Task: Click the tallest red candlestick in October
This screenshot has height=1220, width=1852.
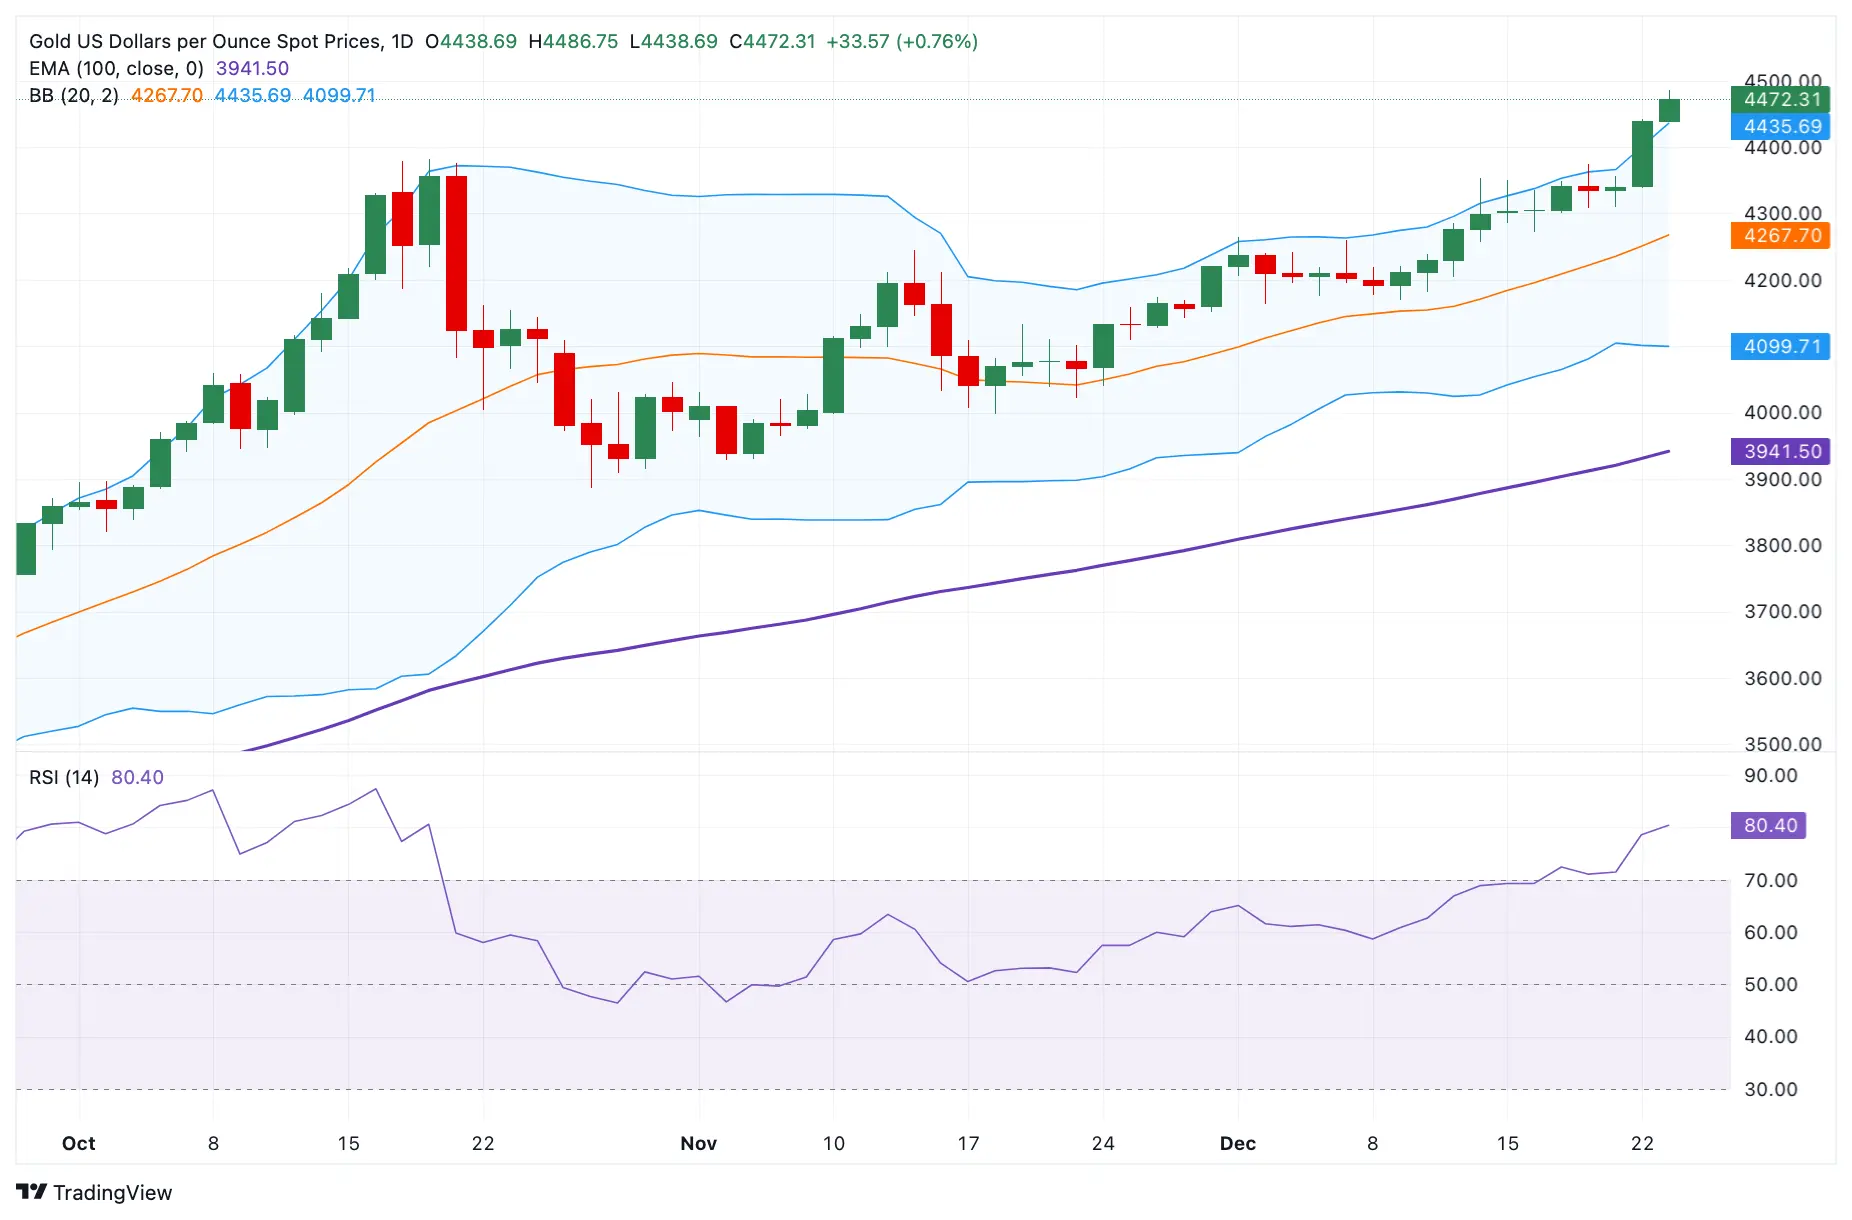Action: tap(456, 253)
